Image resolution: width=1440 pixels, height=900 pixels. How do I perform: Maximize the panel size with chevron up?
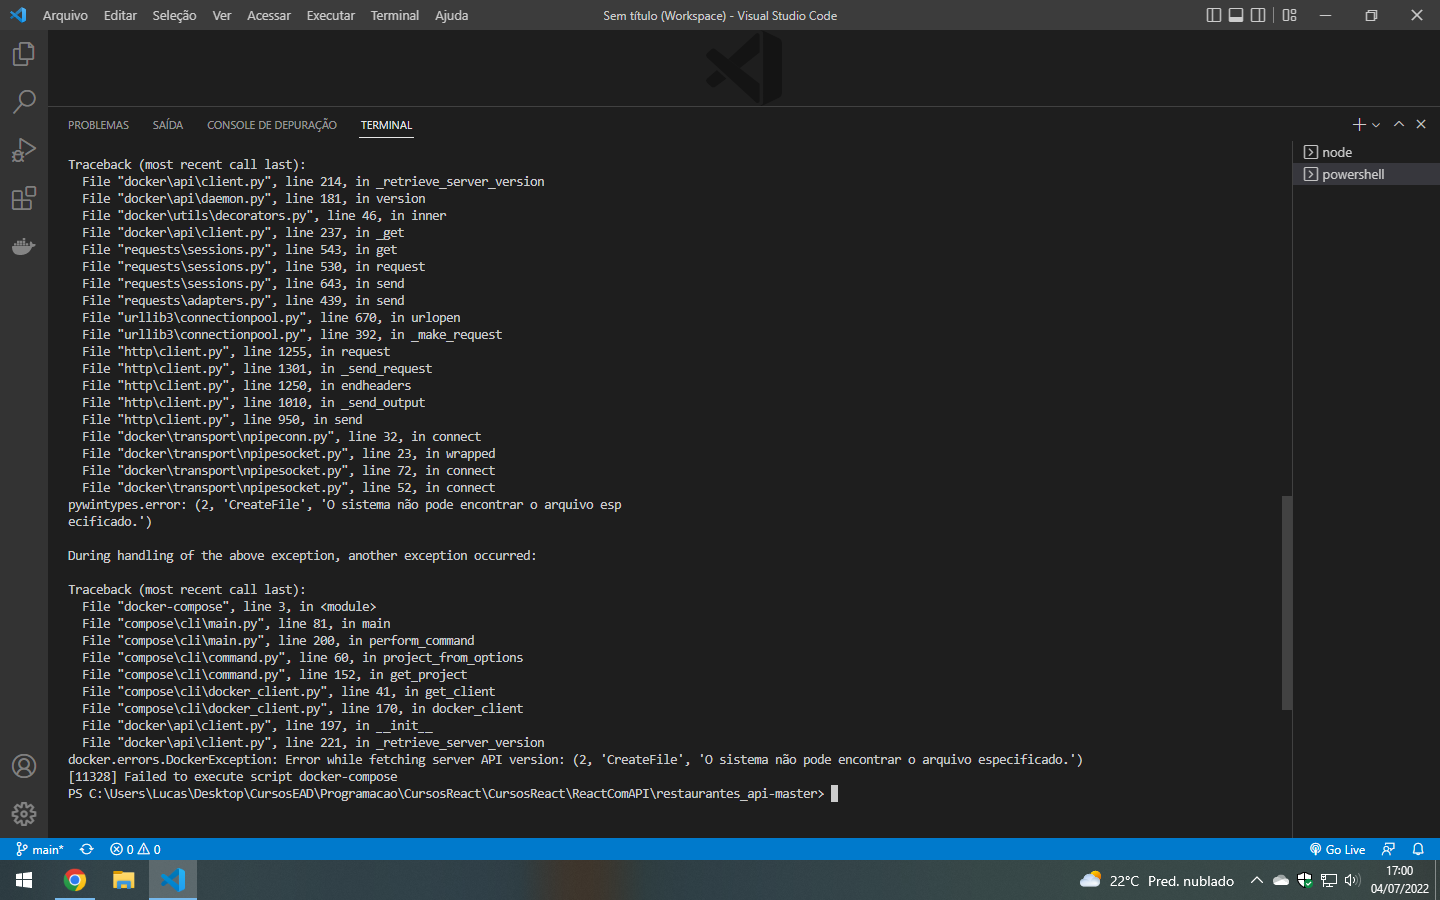click(1399, 124)
